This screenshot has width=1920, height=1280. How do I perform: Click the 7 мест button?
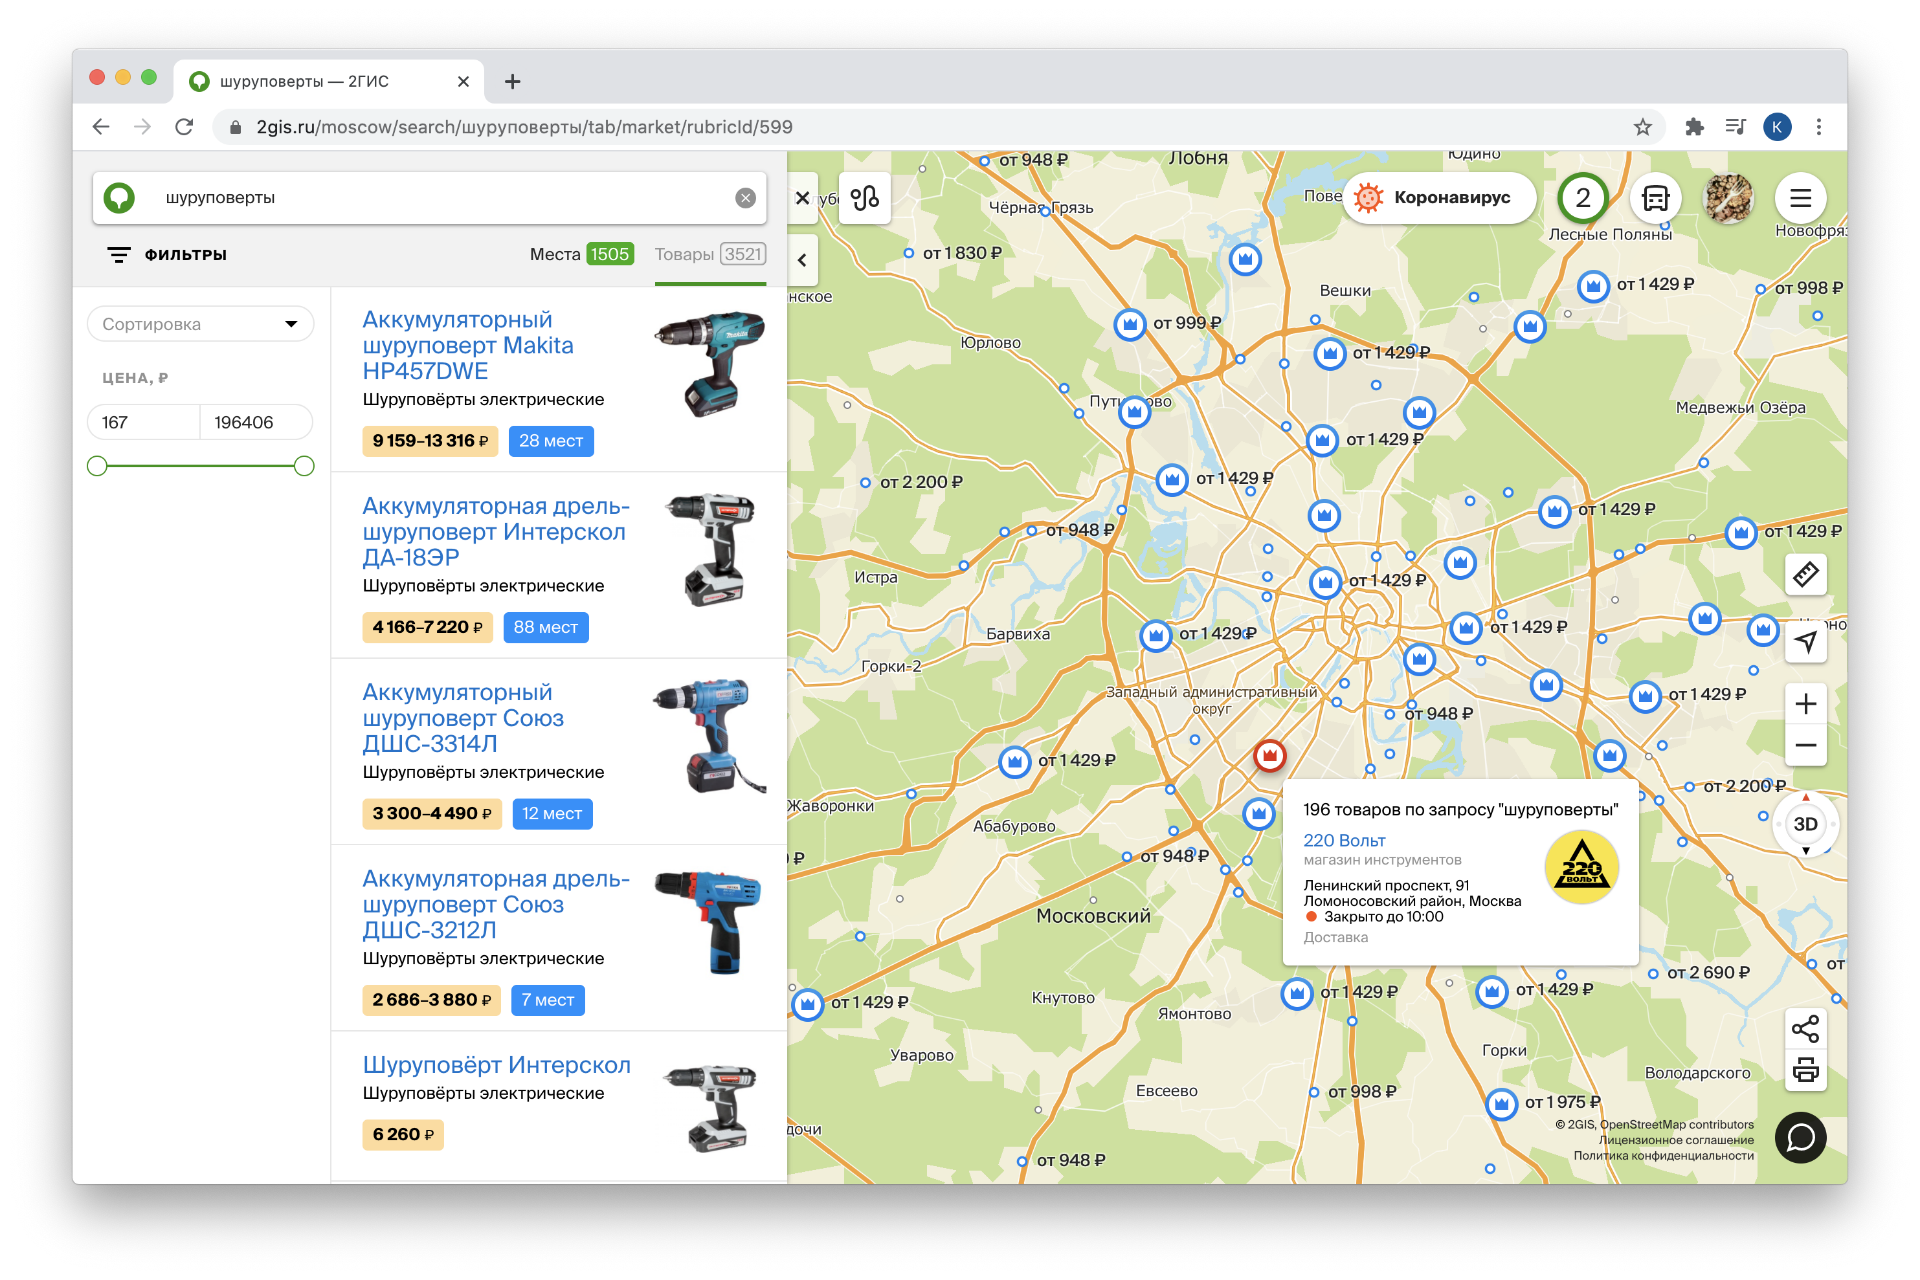(548, 1000)
